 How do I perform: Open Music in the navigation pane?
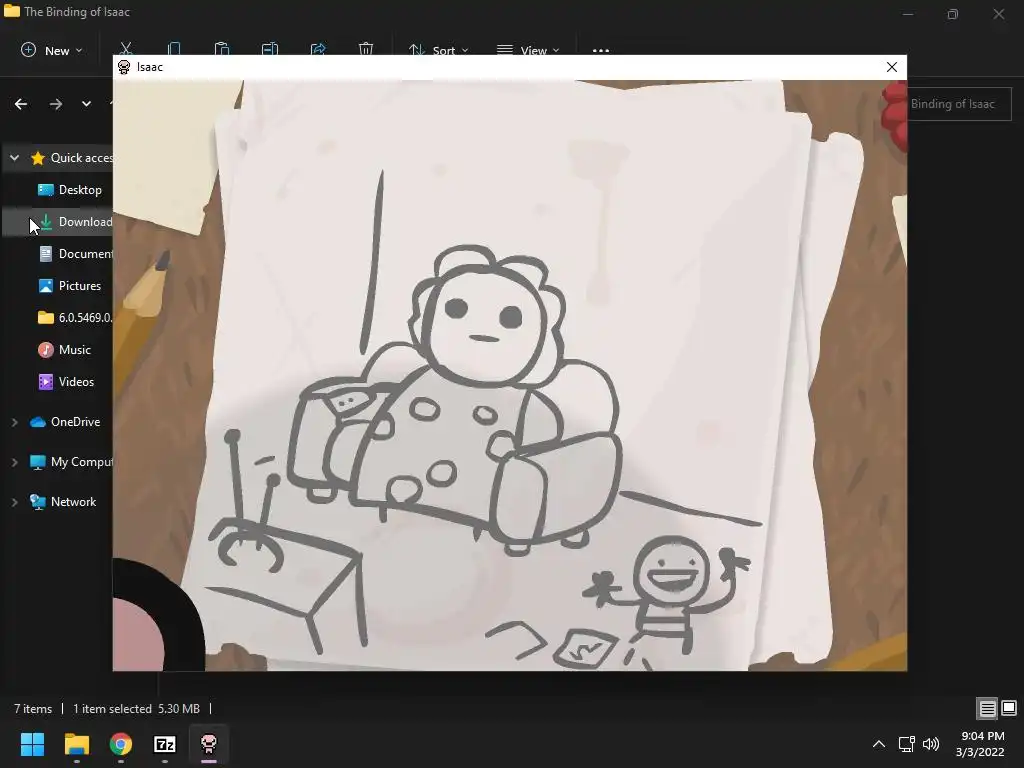tap(64, 350)
